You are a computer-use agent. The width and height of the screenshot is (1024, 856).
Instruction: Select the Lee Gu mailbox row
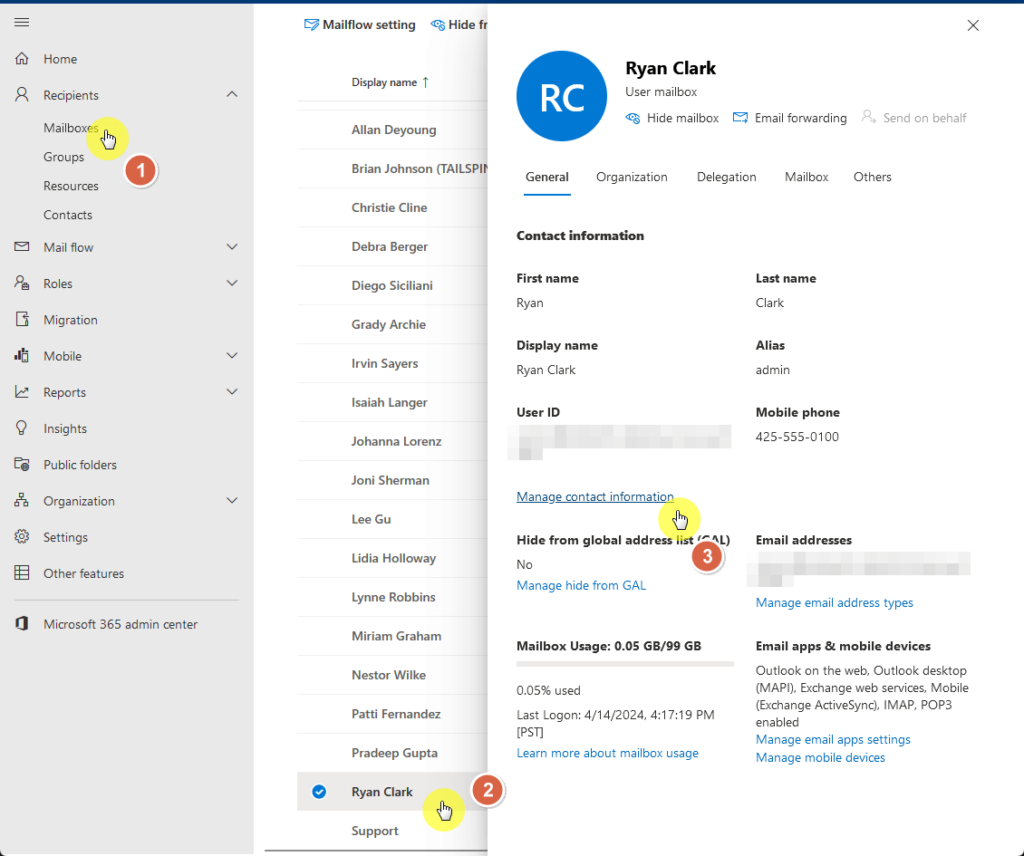(392, 519)
